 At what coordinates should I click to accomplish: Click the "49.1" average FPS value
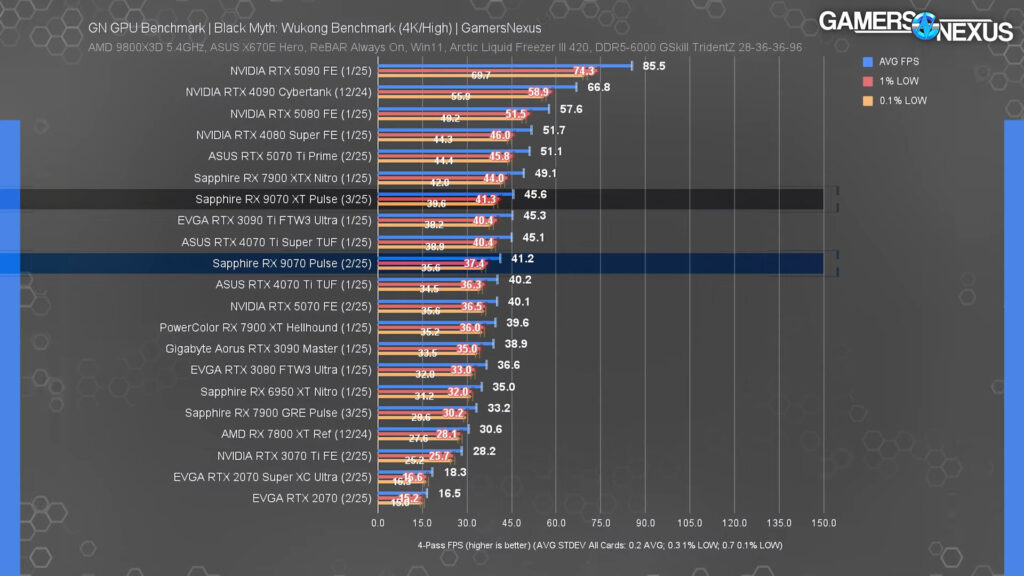(x=545, y=173)
